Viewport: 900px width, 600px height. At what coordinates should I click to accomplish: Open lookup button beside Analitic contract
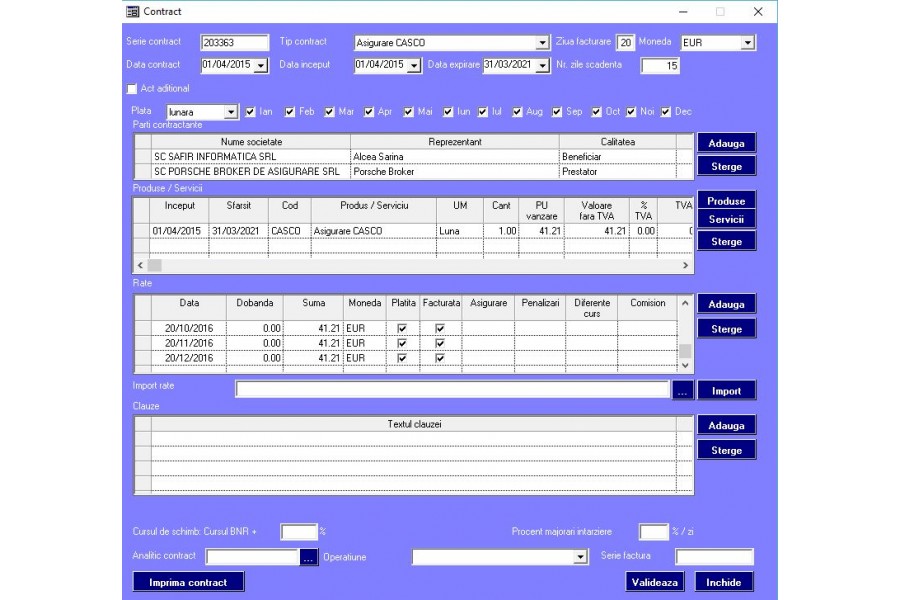(x=308, y=557)
